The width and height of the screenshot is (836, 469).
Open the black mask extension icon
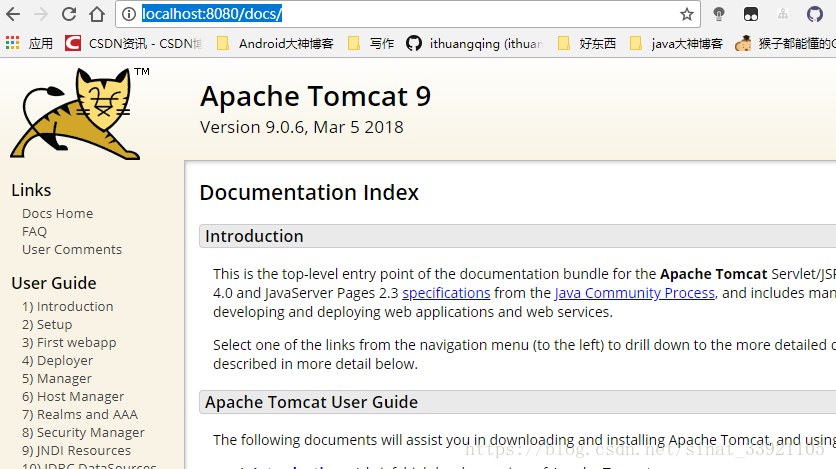point(751,14)
